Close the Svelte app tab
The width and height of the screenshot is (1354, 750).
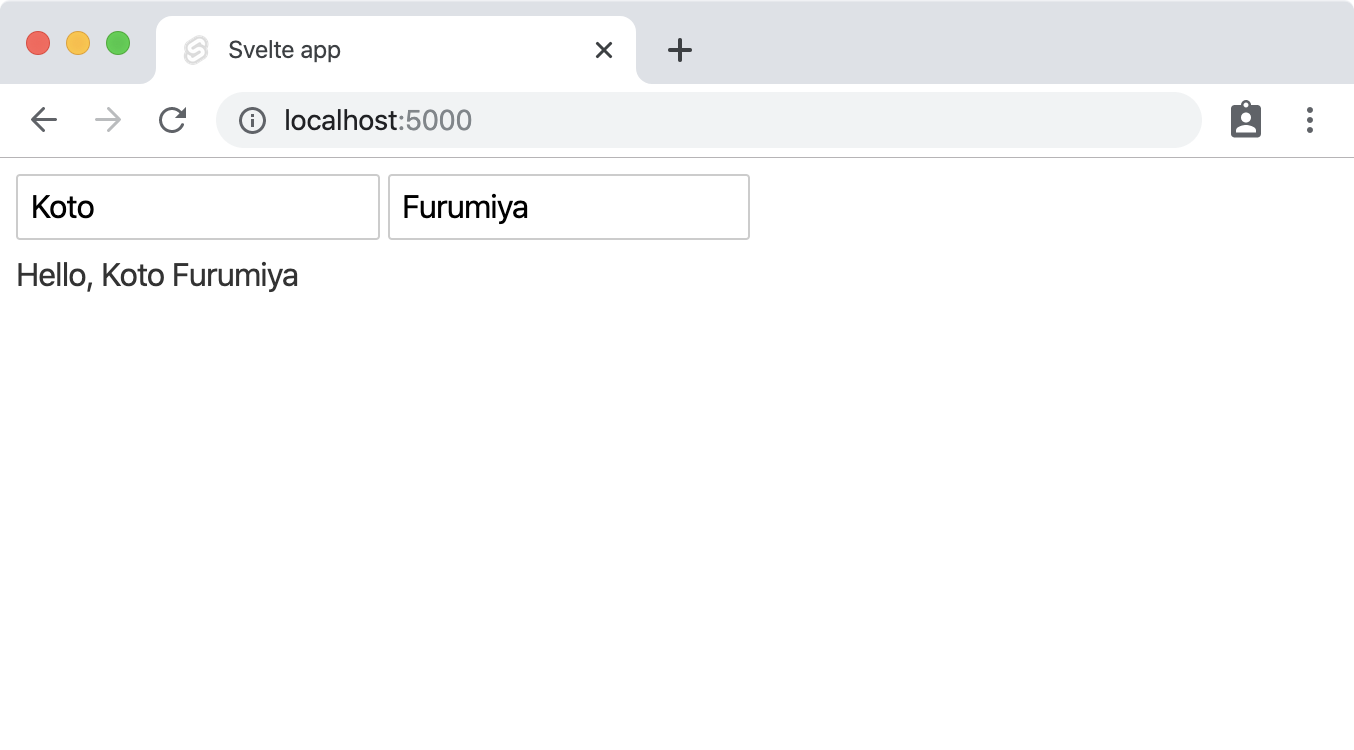(603, 50)
